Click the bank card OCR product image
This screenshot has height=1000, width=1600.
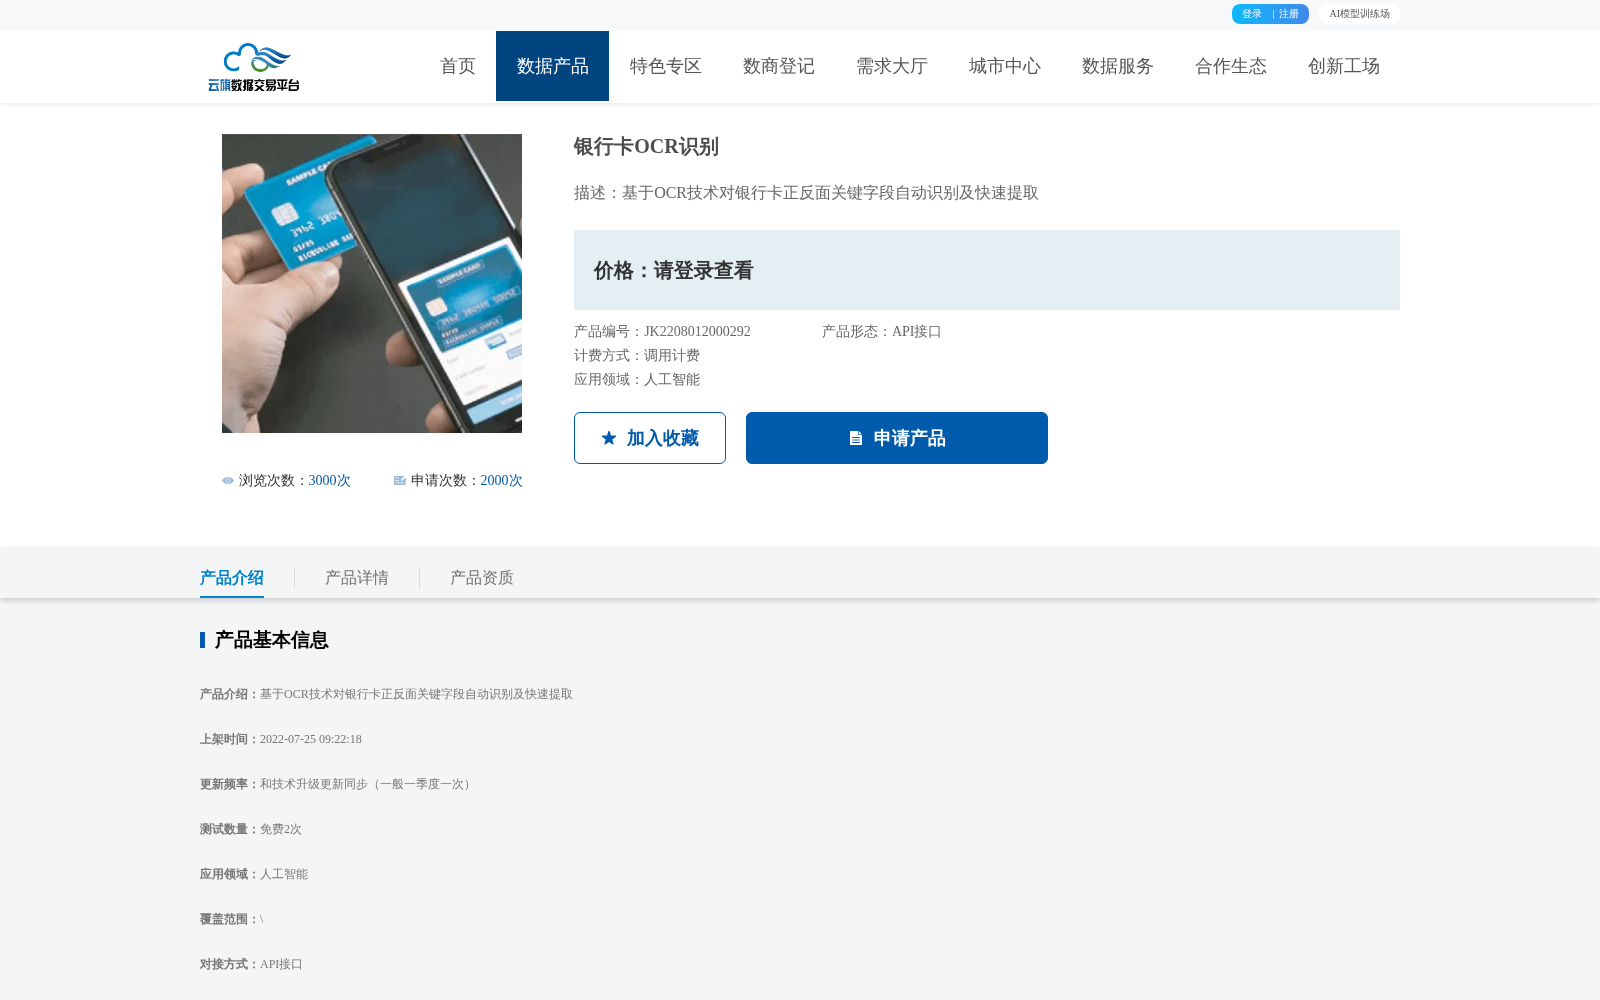(372, 284)
